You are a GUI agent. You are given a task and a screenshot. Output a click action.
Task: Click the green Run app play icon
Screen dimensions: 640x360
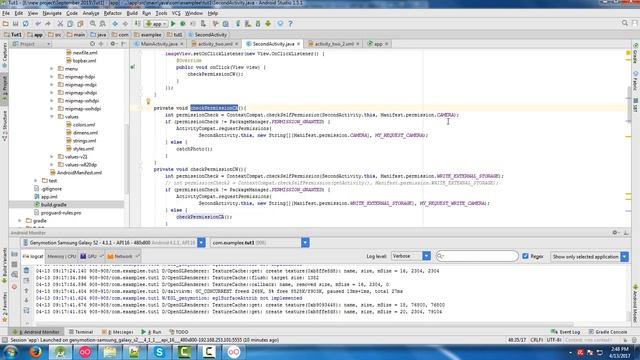pos(173,24)
